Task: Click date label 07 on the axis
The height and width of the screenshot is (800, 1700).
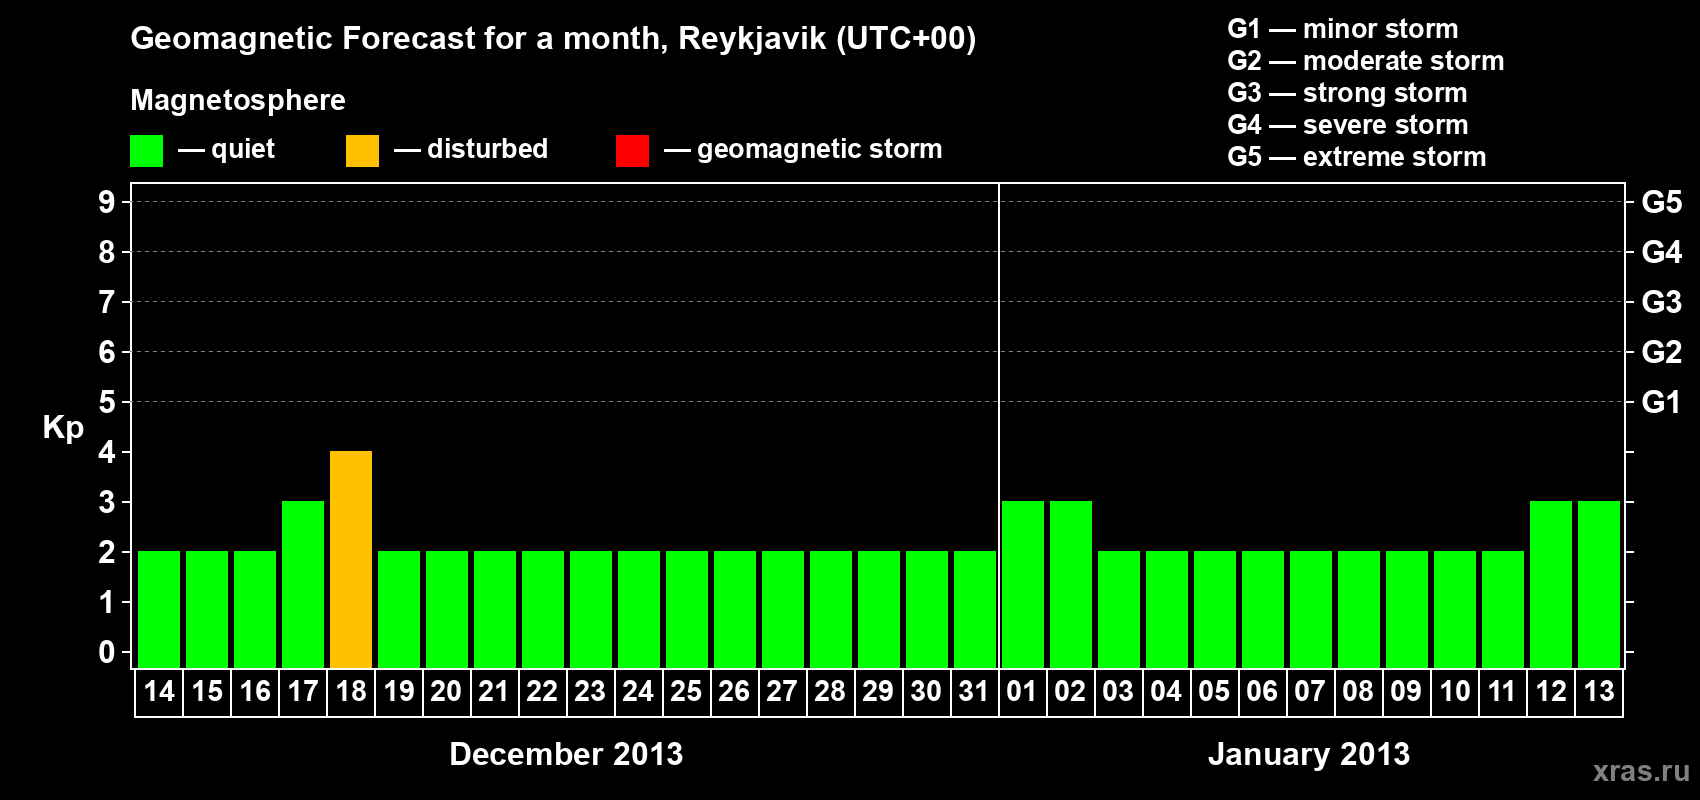Action: [x=1310, y=691]
